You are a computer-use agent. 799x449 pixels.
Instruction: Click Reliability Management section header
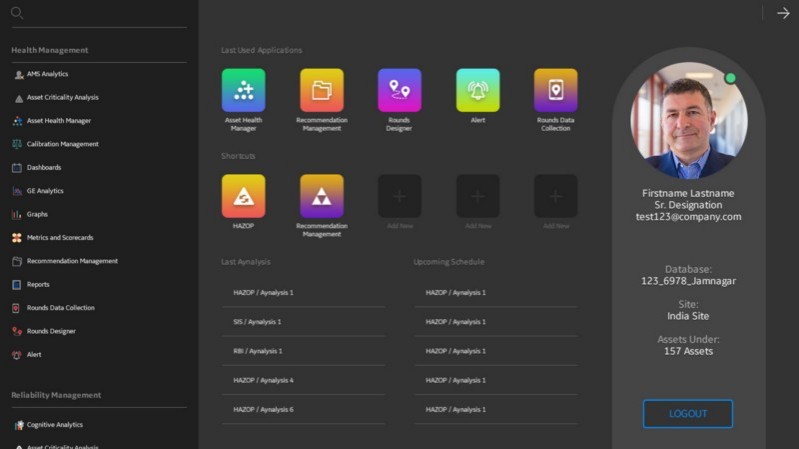click(56, 395)
